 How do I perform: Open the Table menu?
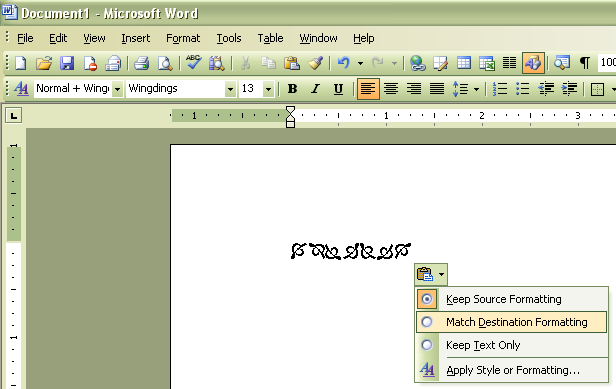click(270, 38)
